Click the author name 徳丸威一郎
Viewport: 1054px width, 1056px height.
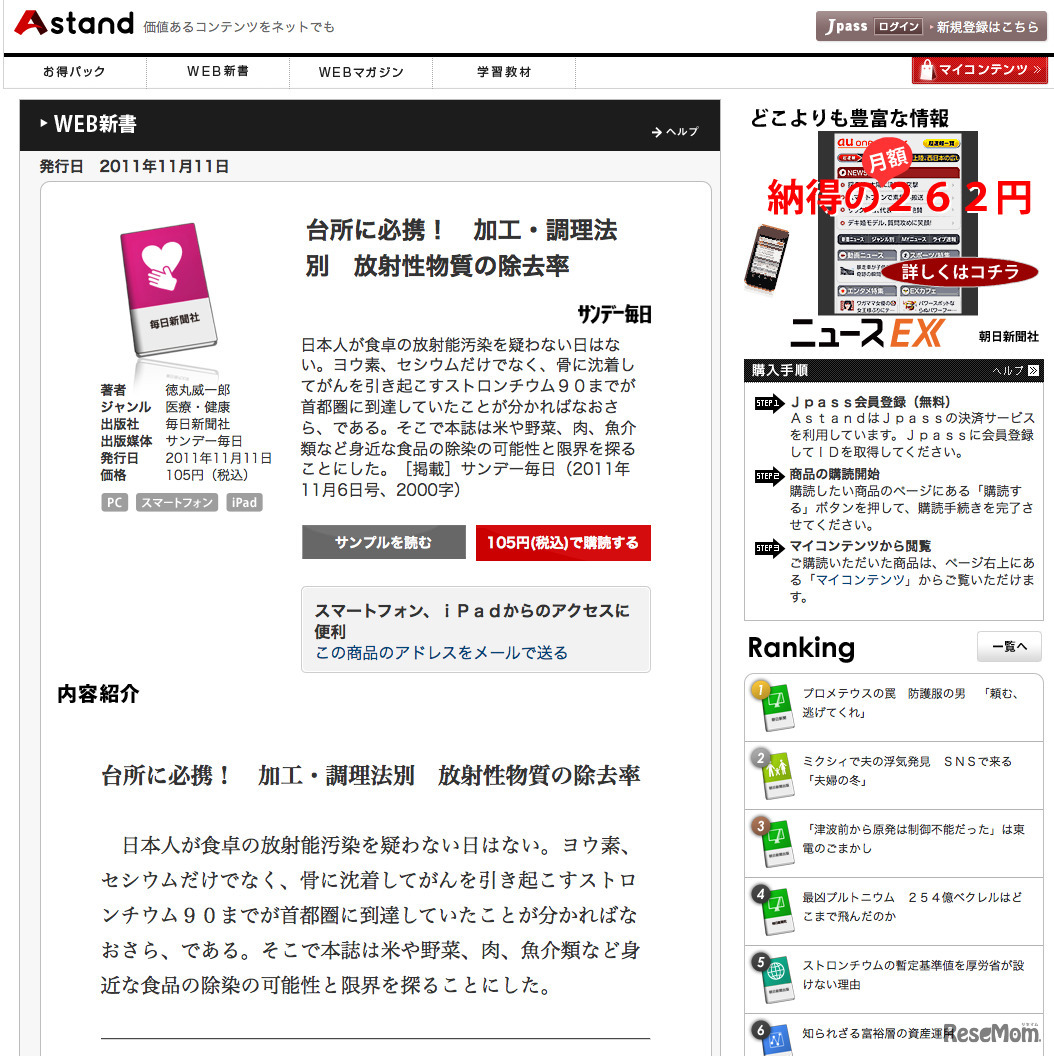[198, 390]
